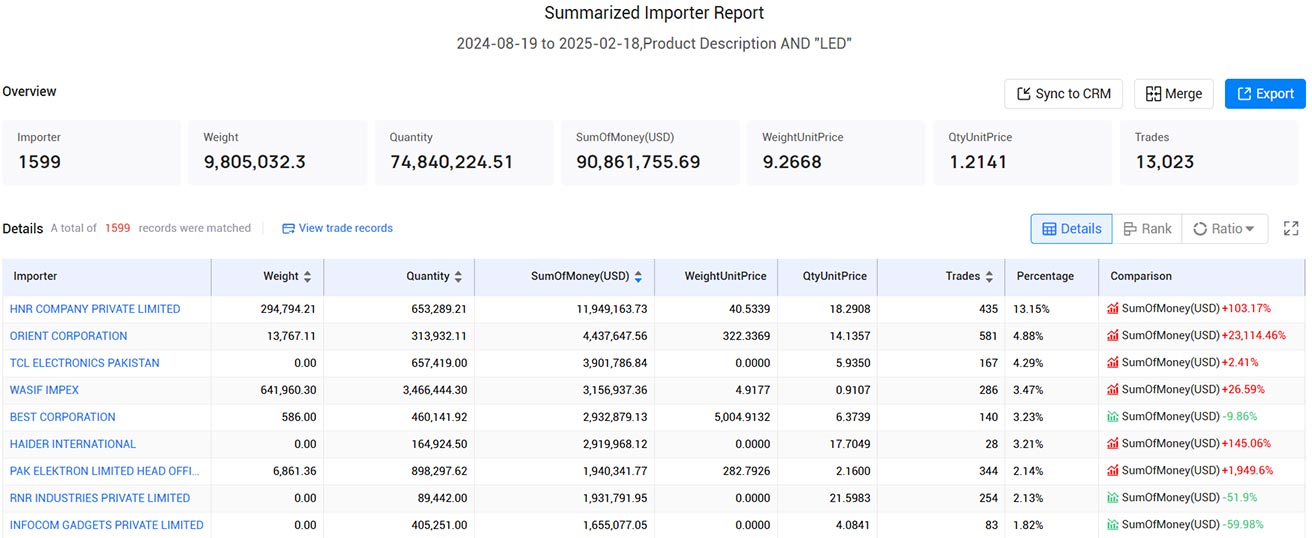Click the Quantity summary card 74,840,224.51
Viewport: 1312px width, 538px height.
(464, 153)
